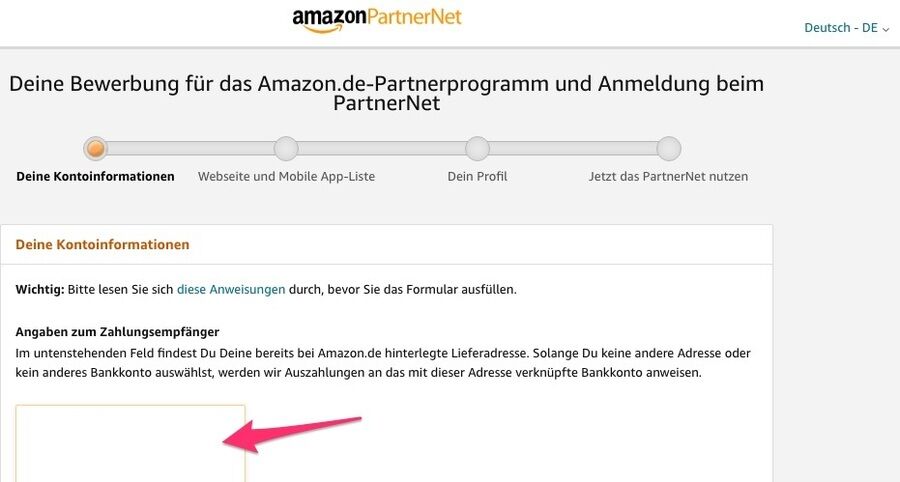
Task: Select the orange first progress step circle
Action: (95, 149)
